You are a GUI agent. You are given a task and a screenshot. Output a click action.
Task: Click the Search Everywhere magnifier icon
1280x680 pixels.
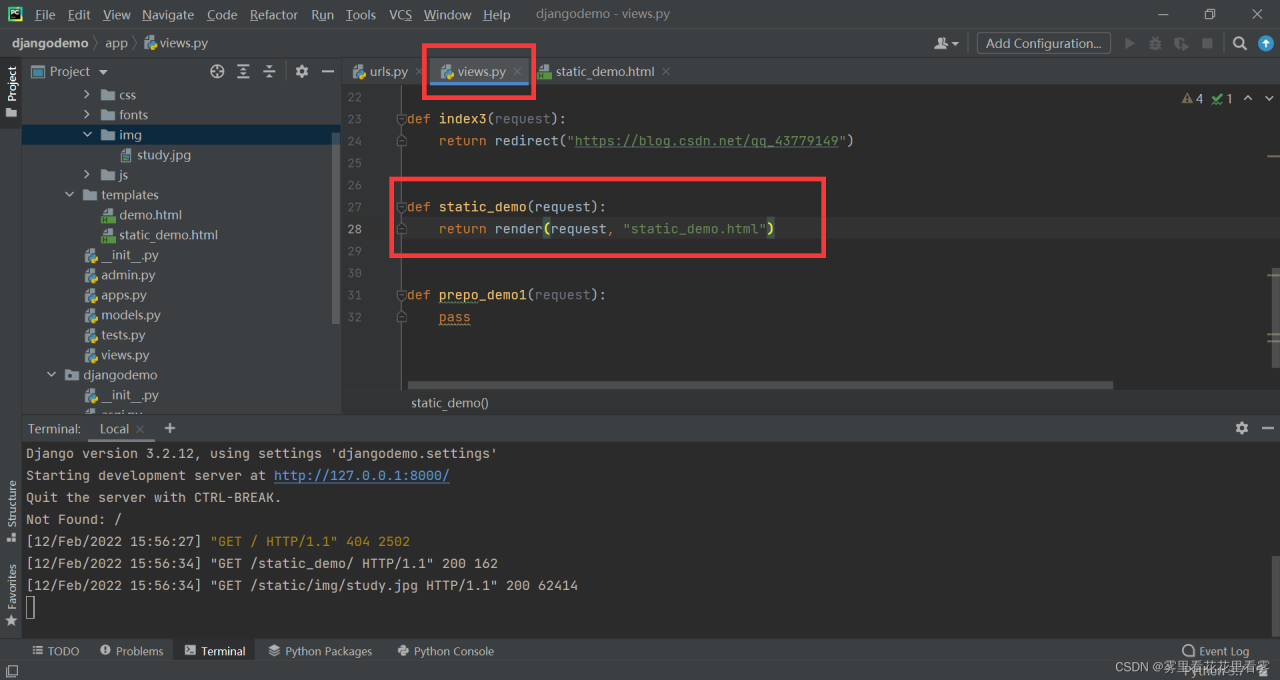tap(1239, 43)
